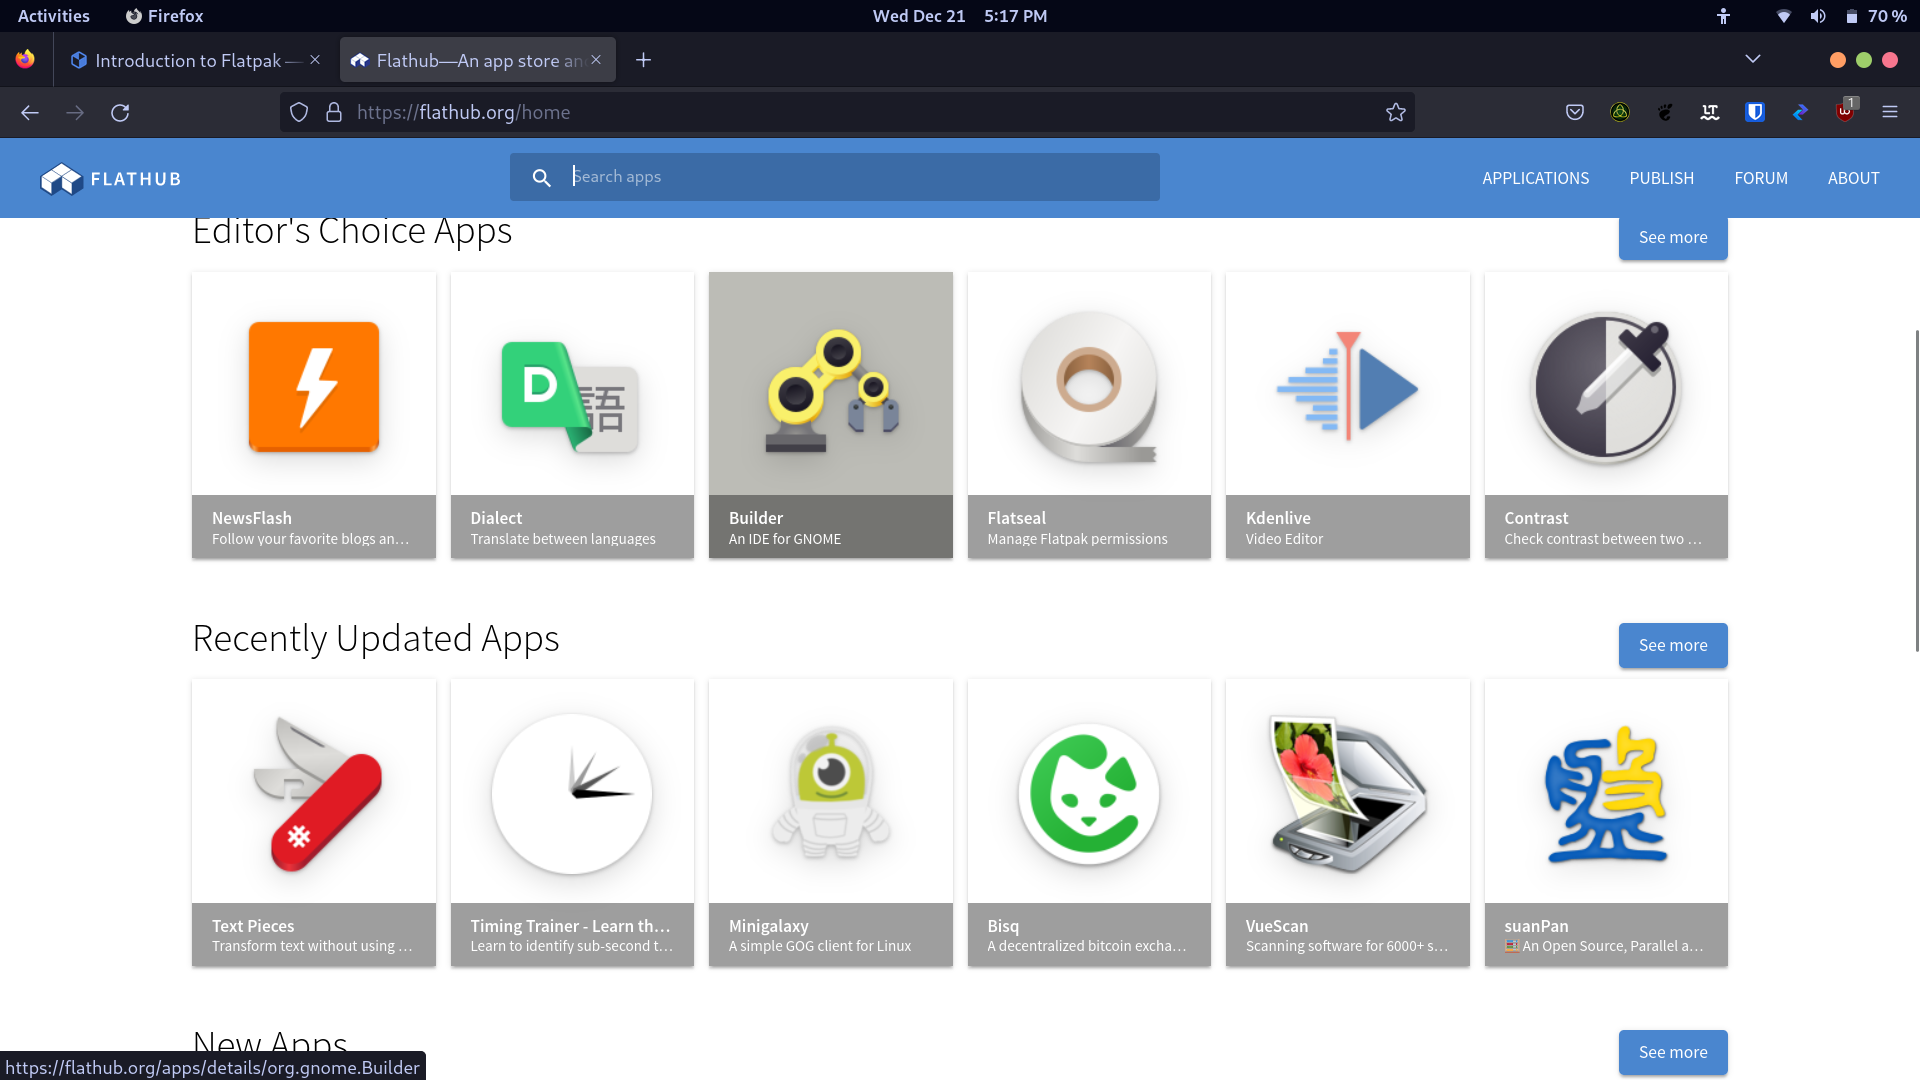Bookmark this page with the star icon
Viewport: 1920px width, 1080px height.
[1396, 112]
